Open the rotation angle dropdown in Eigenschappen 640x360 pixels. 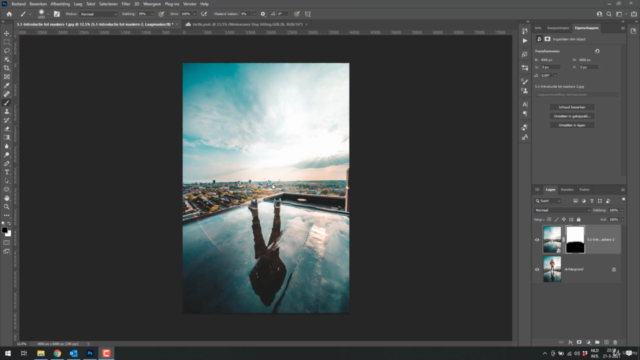pyautogui.click(x=555, y=76)
